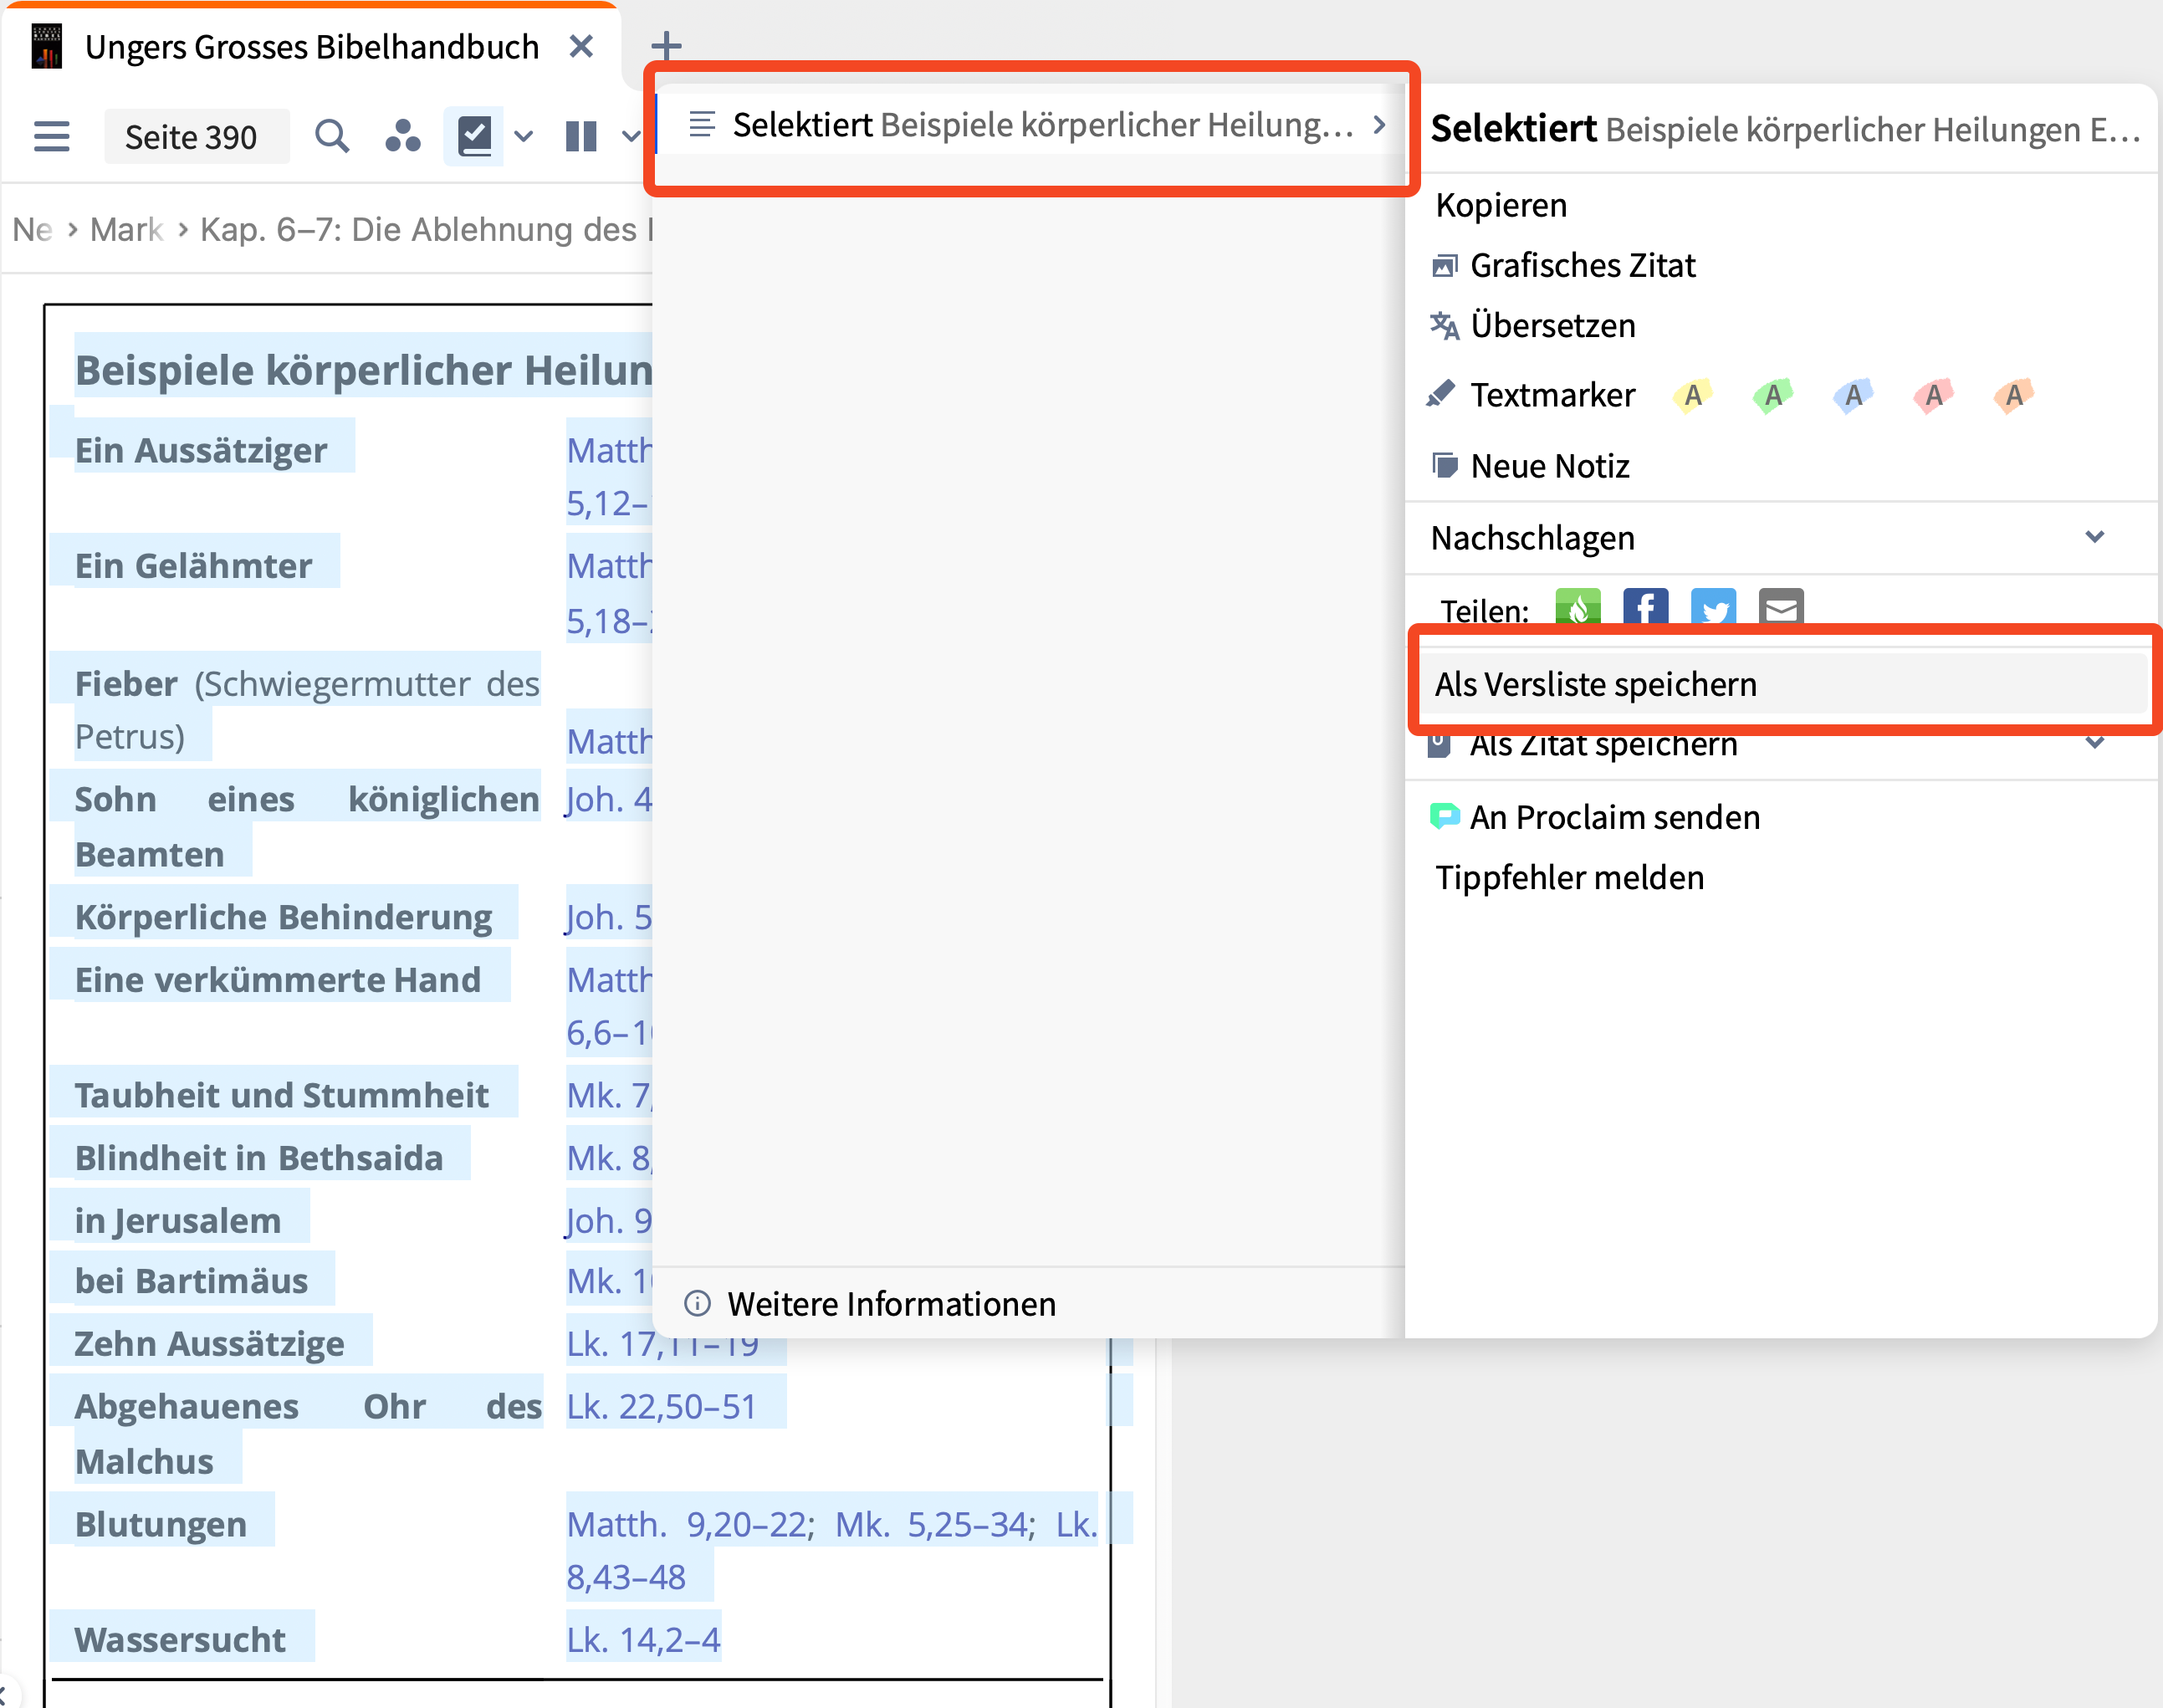Share via Facebook icon
Image resolution: width=2163 pixels, height=1708 pixels.
[1645, 607]
